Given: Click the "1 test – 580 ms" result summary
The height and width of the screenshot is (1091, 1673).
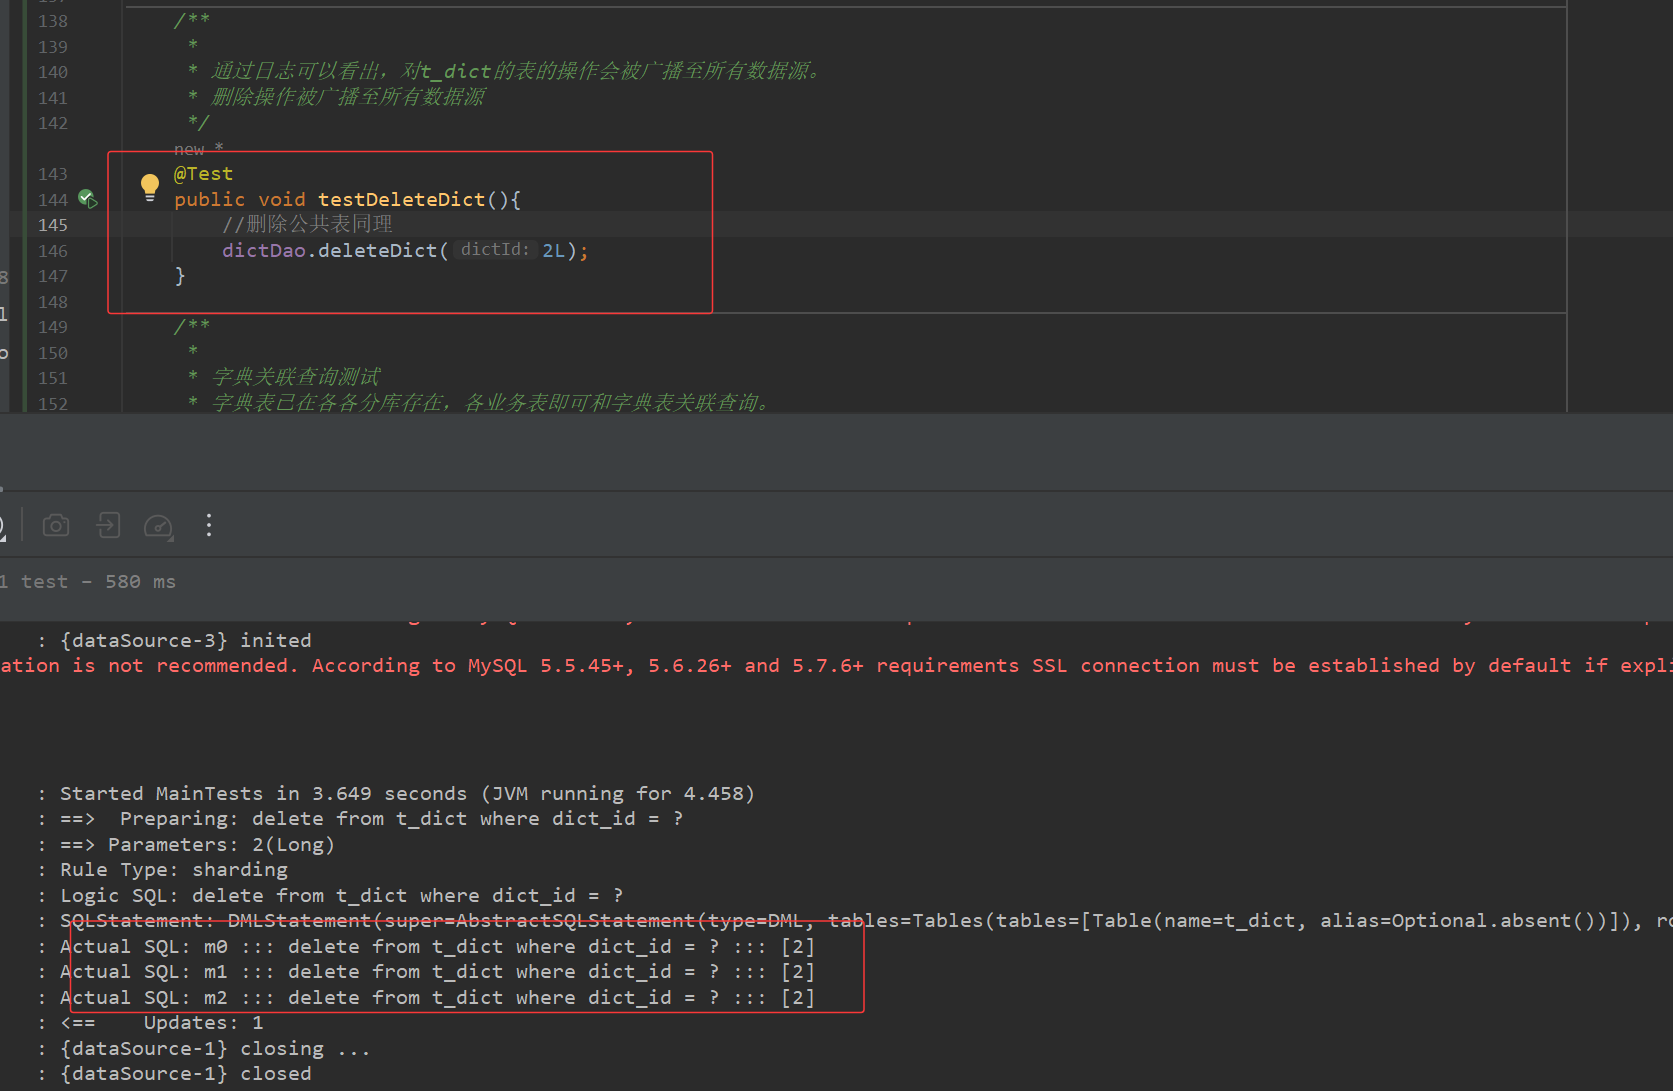Looking at the screenshot, I should click(88, 582).
